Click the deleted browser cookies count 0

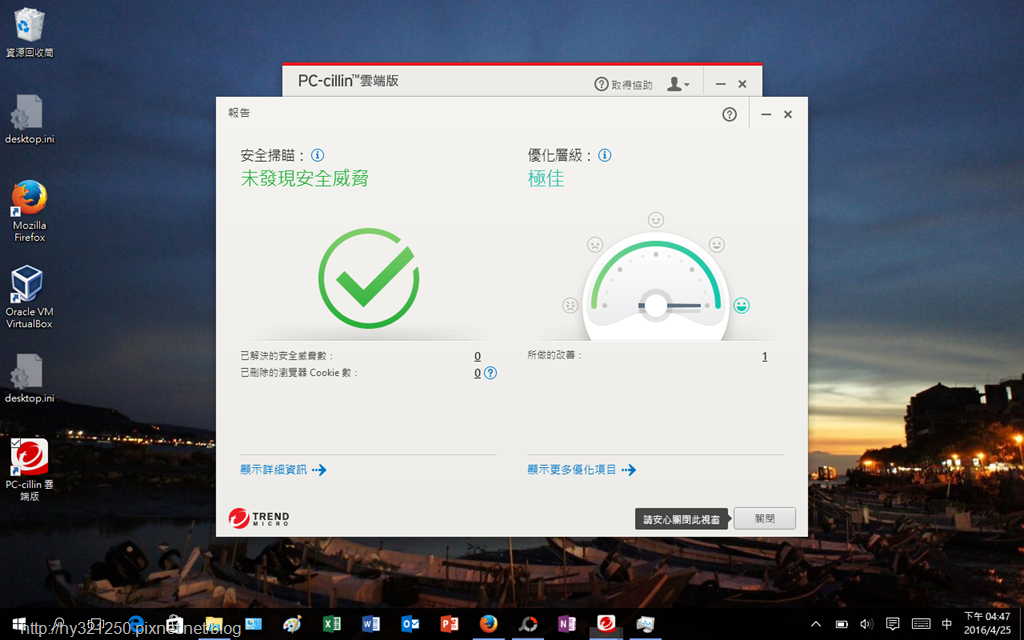(x=477, y=373)
